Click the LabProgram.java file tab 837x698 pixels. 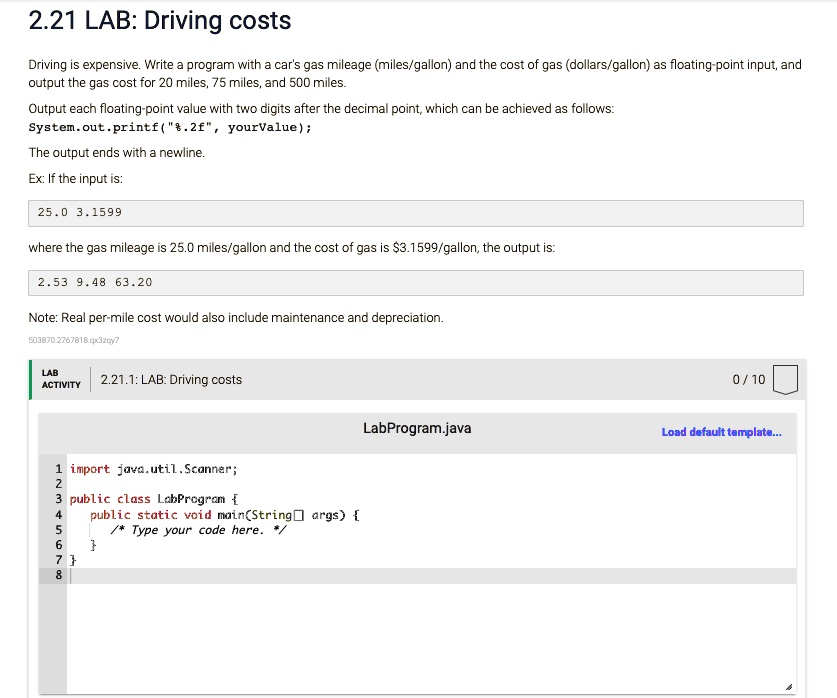click(x=419, y=427)
